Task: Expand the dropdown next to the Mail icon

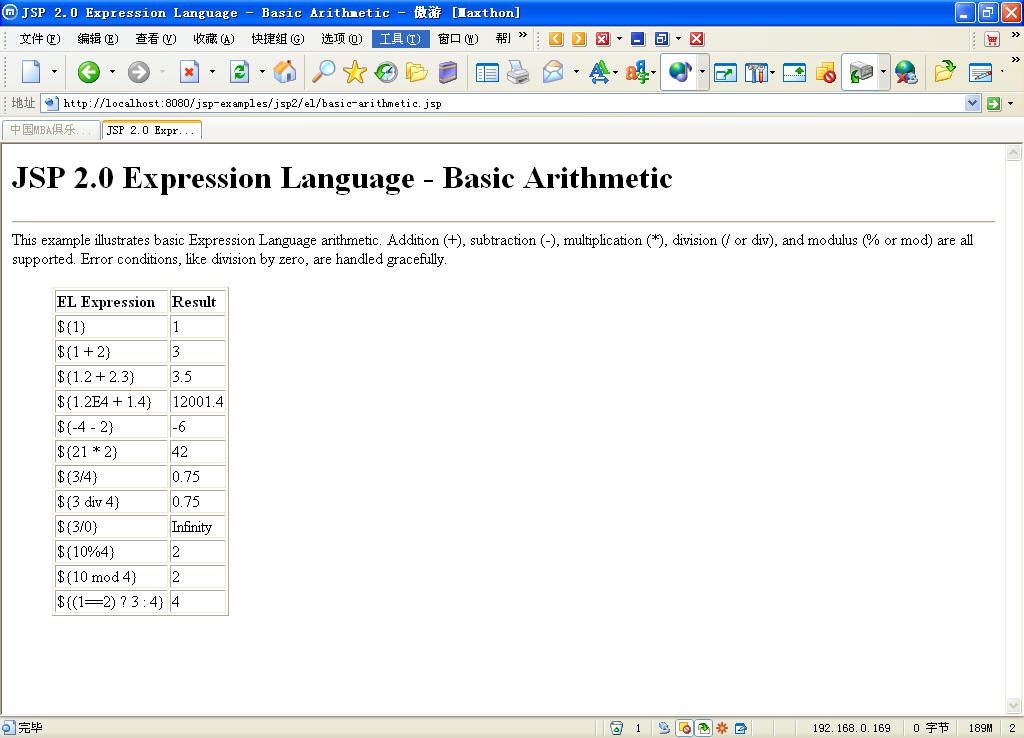Action: point(576,72)
